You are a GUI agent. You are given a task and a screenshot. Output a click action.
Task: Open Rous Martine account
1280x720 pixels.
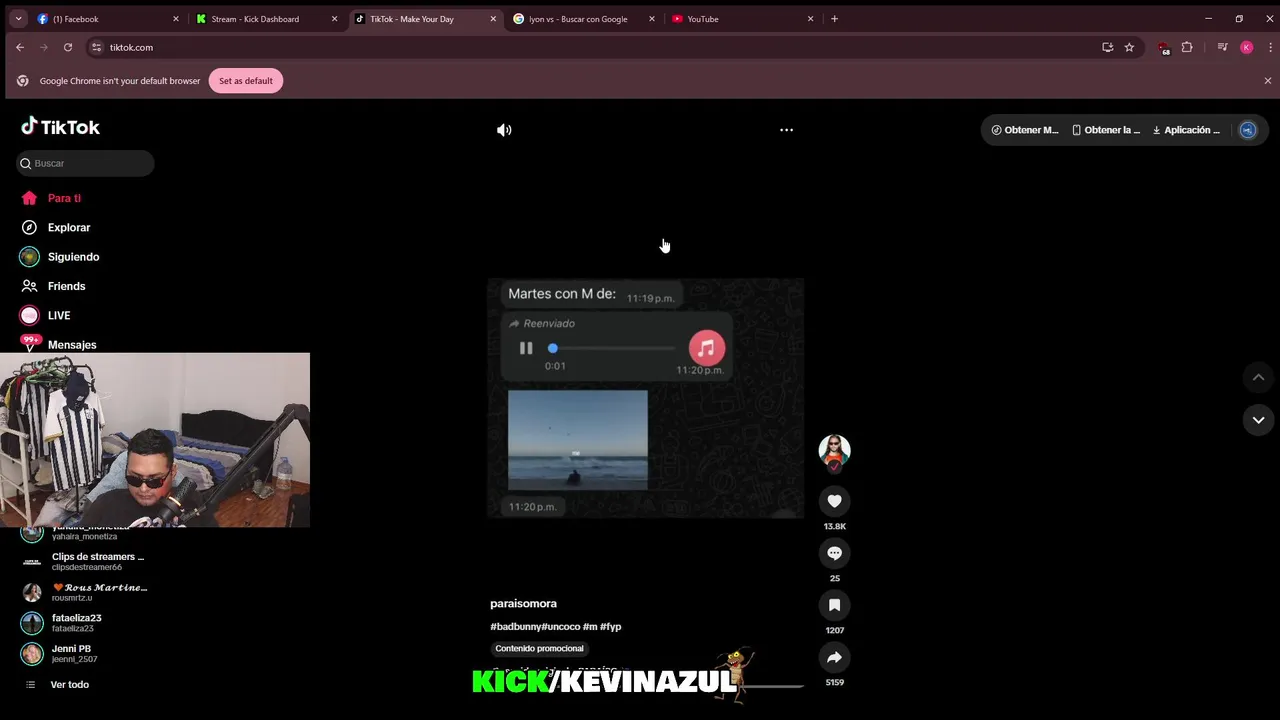pyautogui.click(x=85, y=592)
